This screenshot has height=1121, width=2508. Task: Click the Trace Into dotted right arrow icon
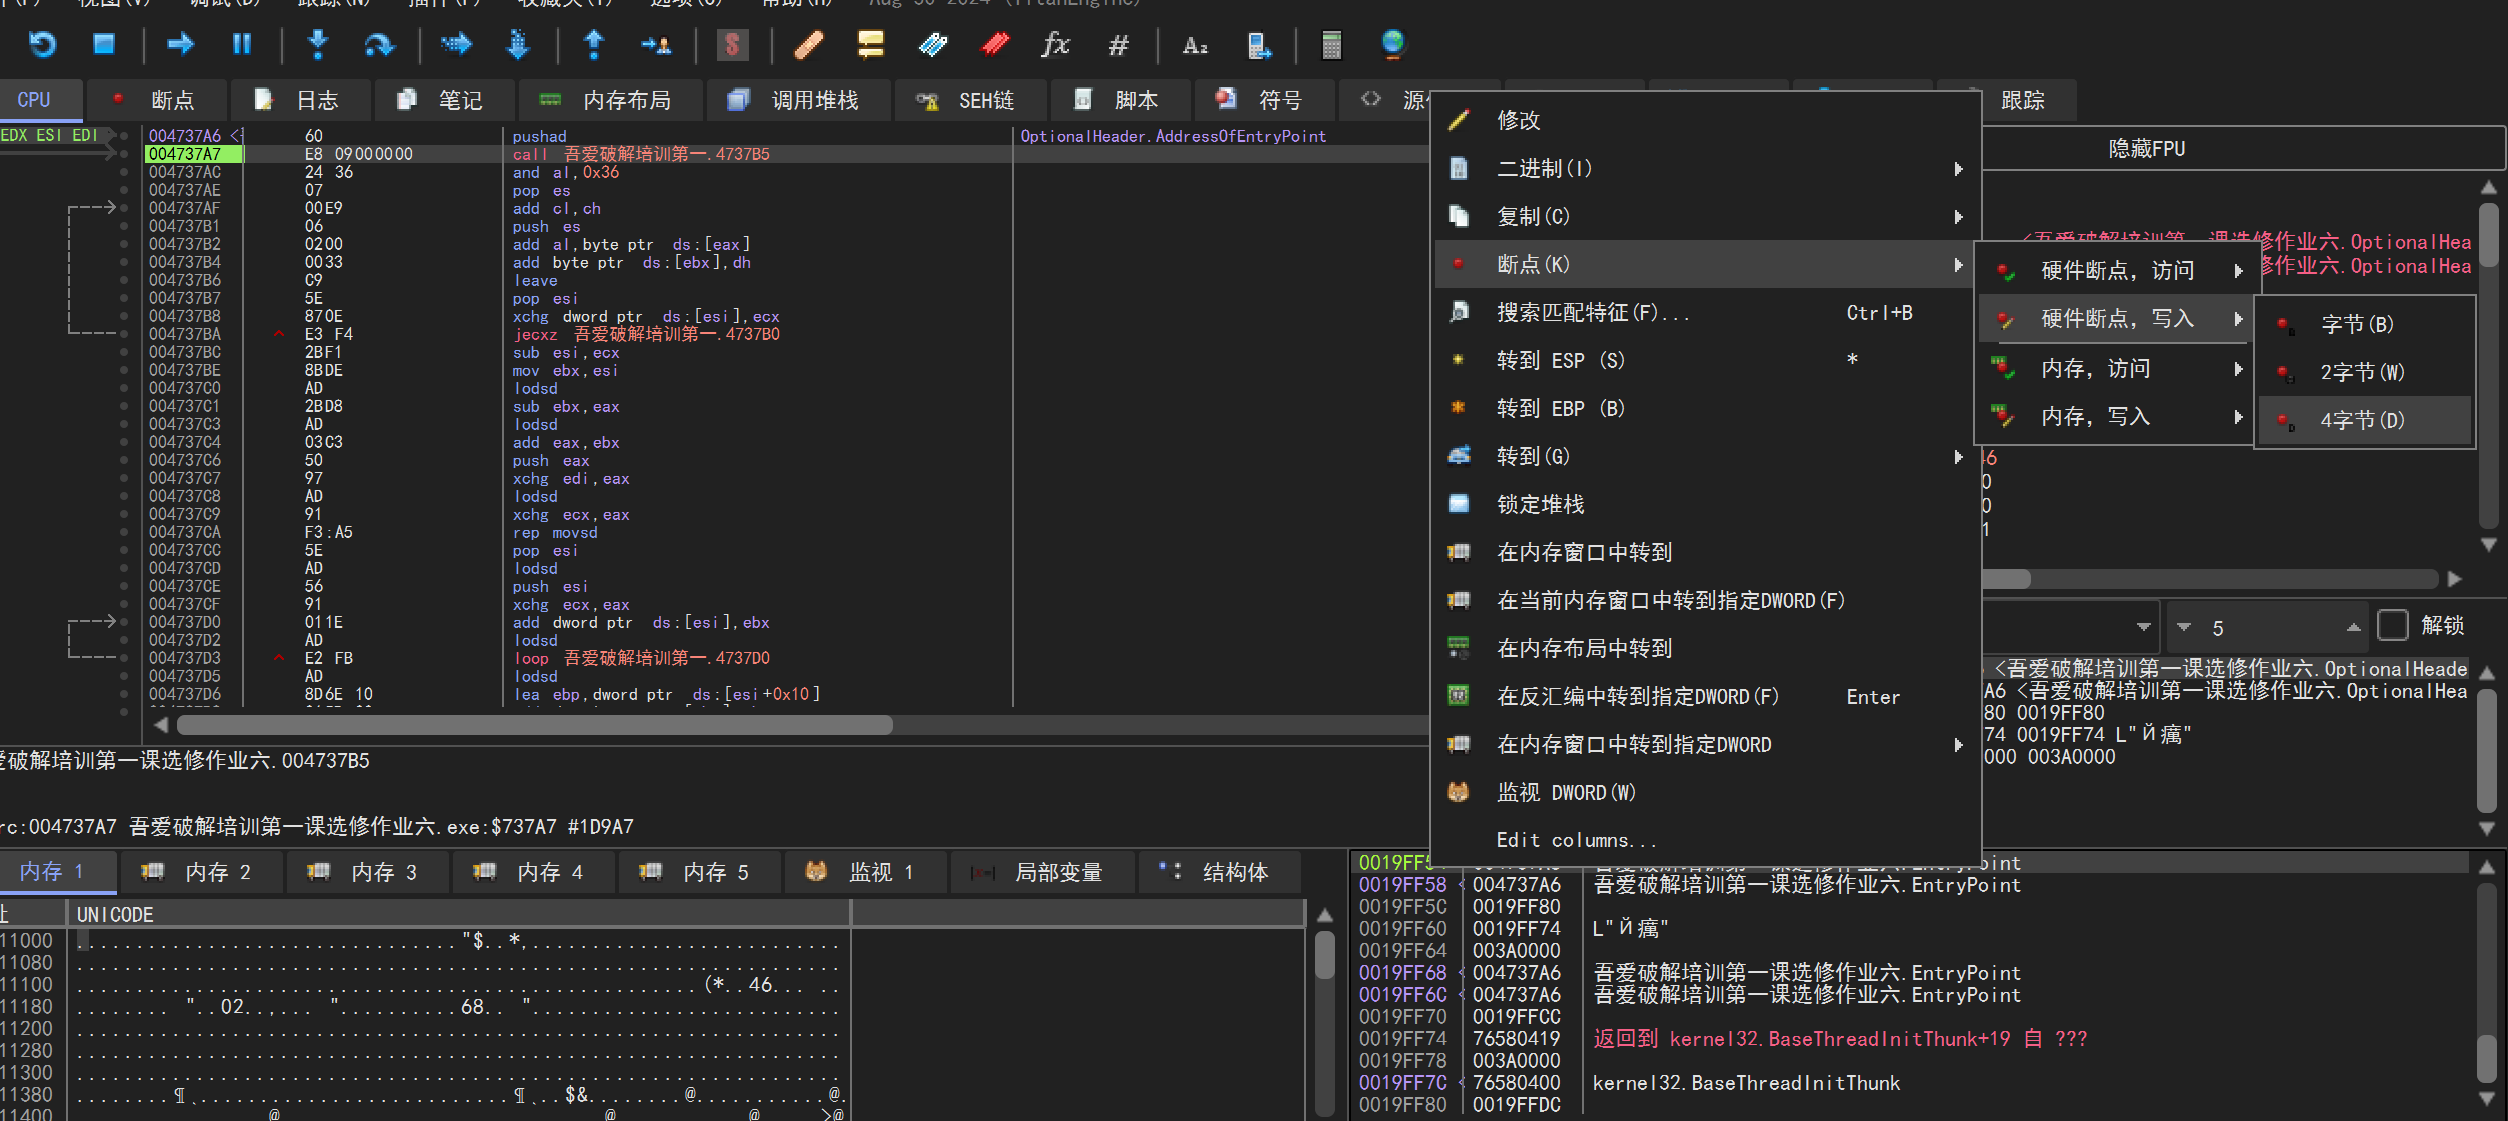click(456, 44)
